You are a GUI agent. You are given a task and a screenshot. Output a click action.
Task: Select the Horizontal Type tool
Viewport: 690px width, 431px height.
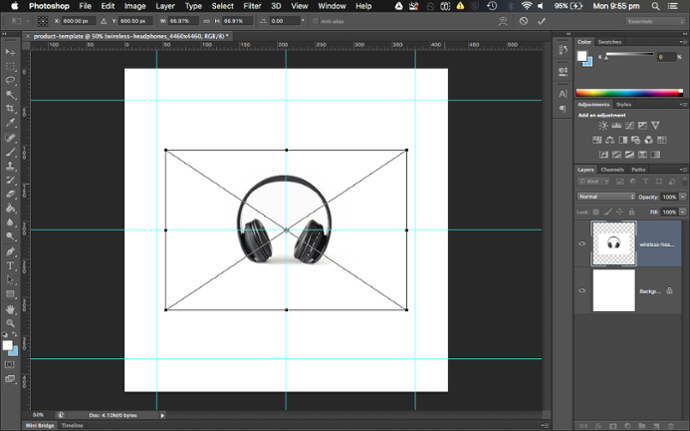tap(10, 266)
